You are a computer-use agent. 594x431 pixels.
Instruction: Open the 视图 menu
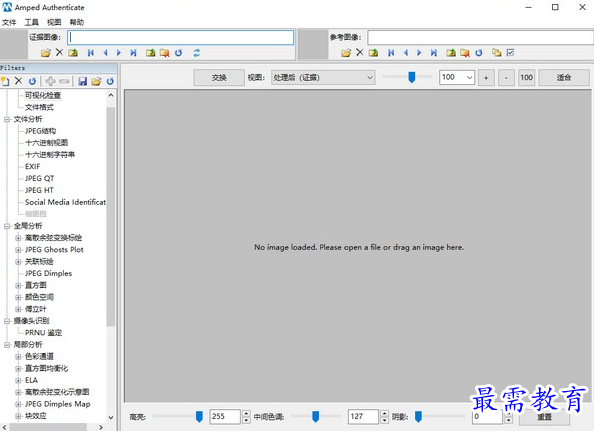tap(54, 22)
